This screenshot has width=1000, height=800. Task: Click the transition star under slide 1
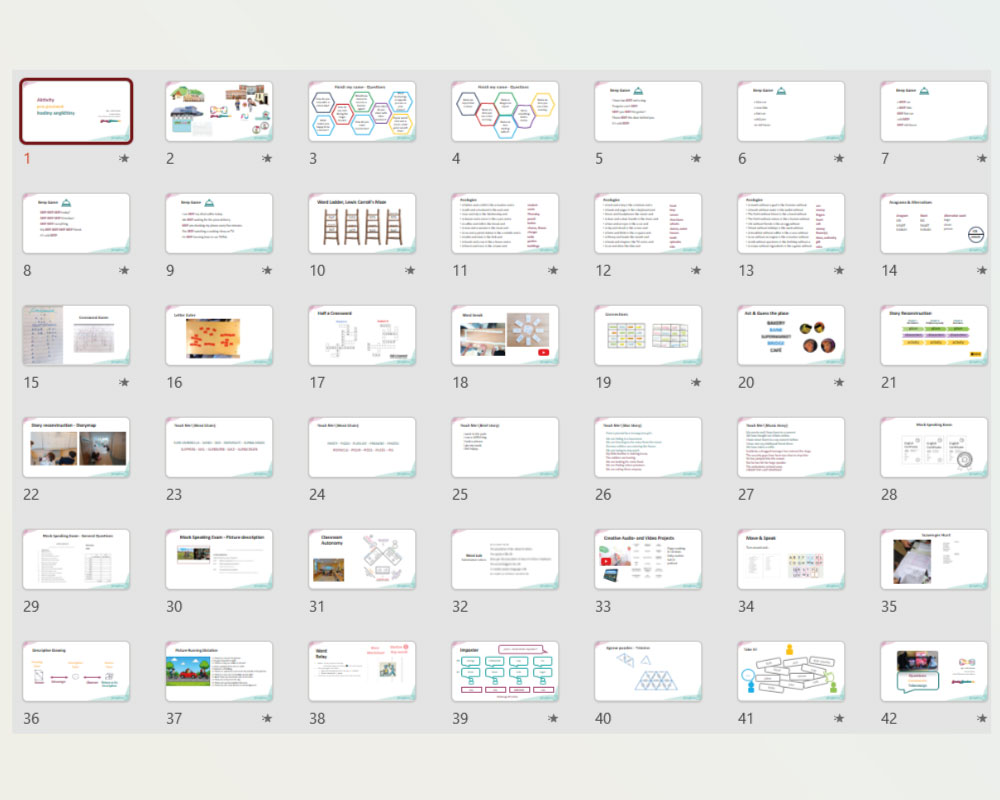pos(124,158)
